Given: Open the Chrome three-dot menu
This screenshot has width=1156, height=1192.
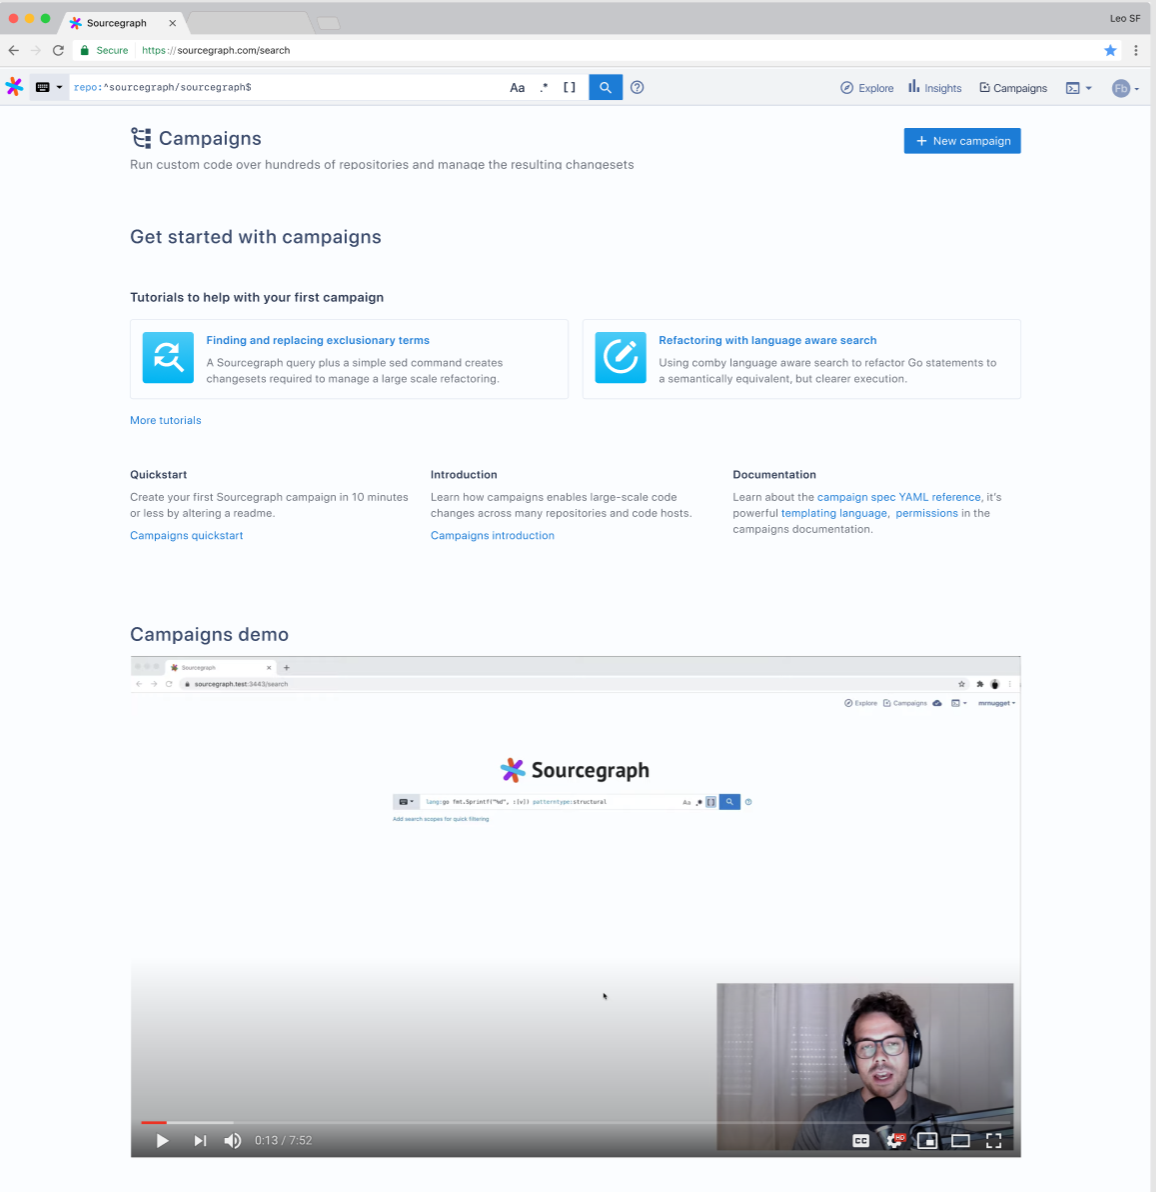Looking at the screenshot, I should [x=1135, y=50].
